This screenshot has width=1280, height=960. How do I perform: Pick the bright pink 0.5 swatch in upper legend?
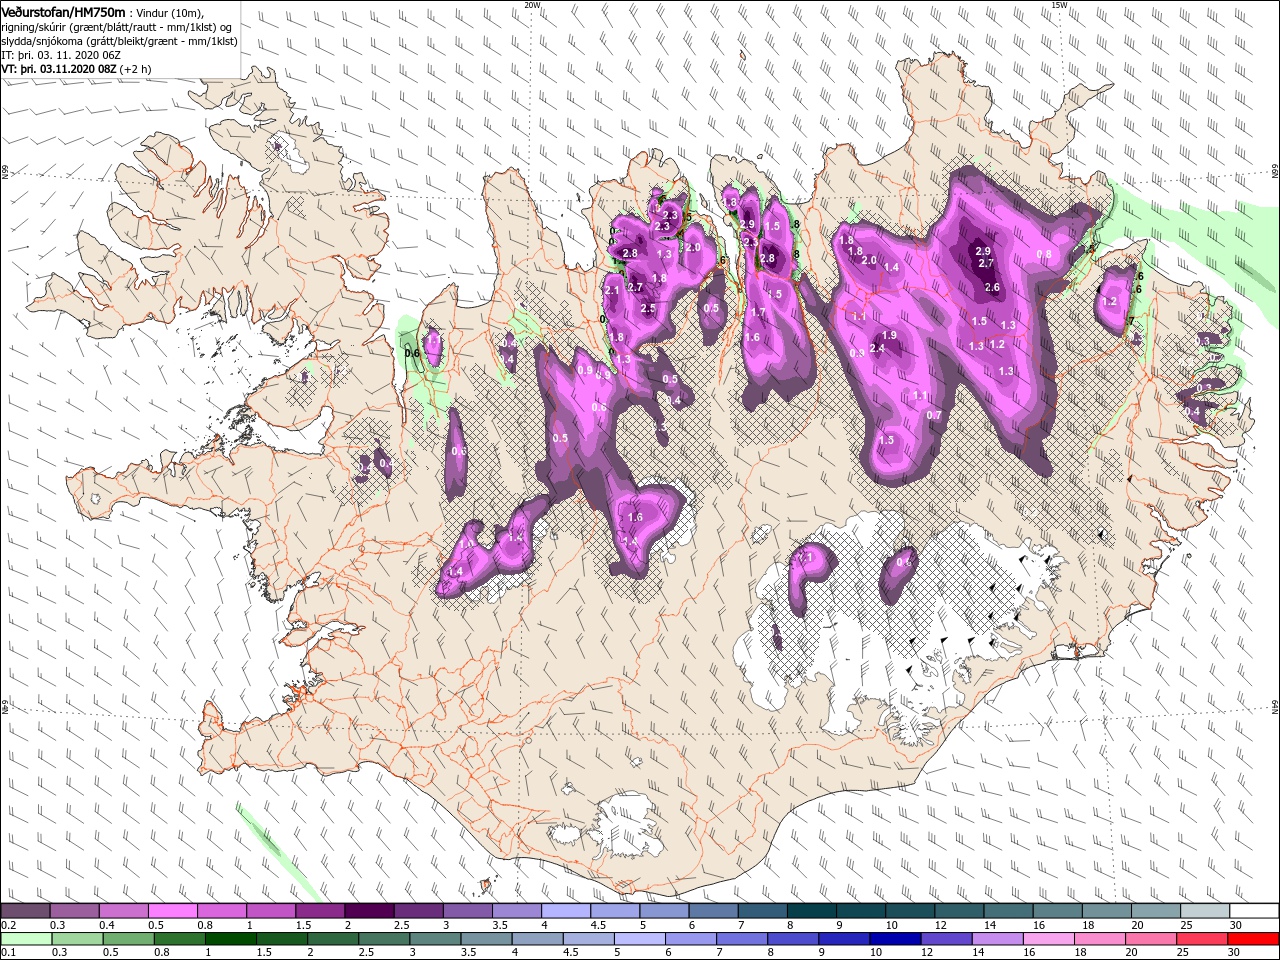pos(172,911)
